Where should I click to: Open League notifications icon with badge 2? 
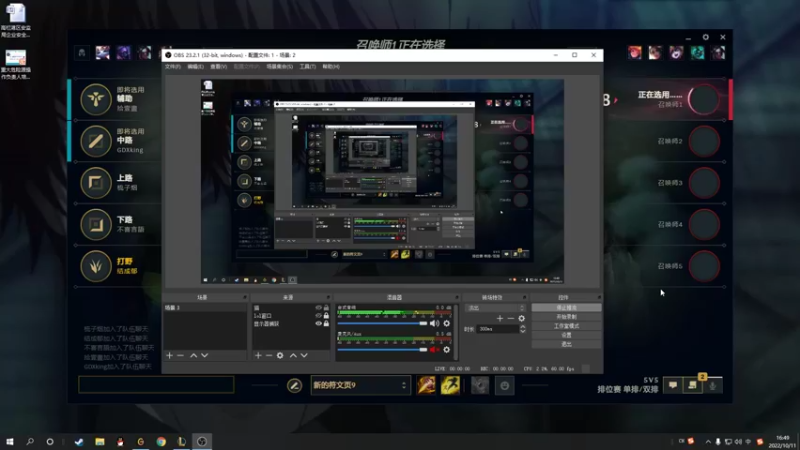tap(692, 385)
